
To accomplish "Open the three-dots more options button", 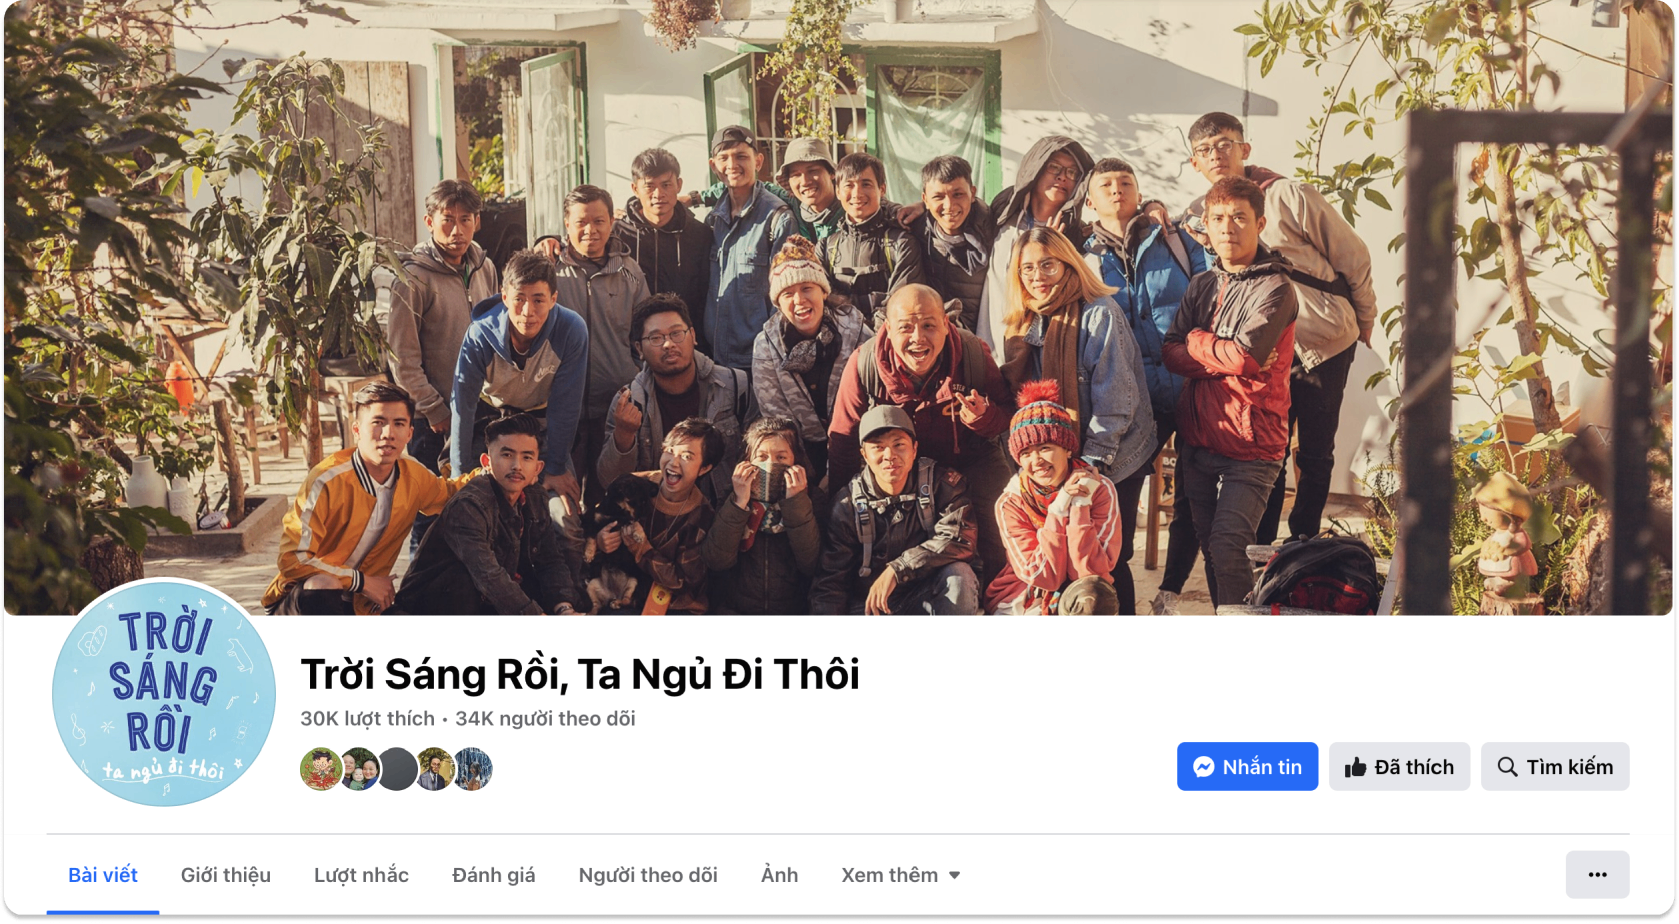I will tap(1597, 875).
